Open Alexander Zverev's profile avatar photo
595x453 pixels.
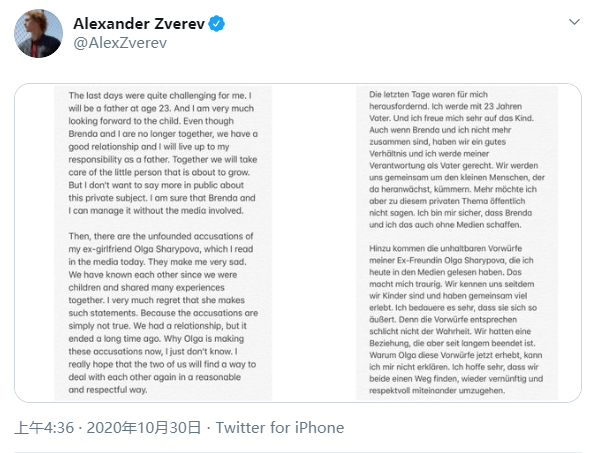(38, 33)
